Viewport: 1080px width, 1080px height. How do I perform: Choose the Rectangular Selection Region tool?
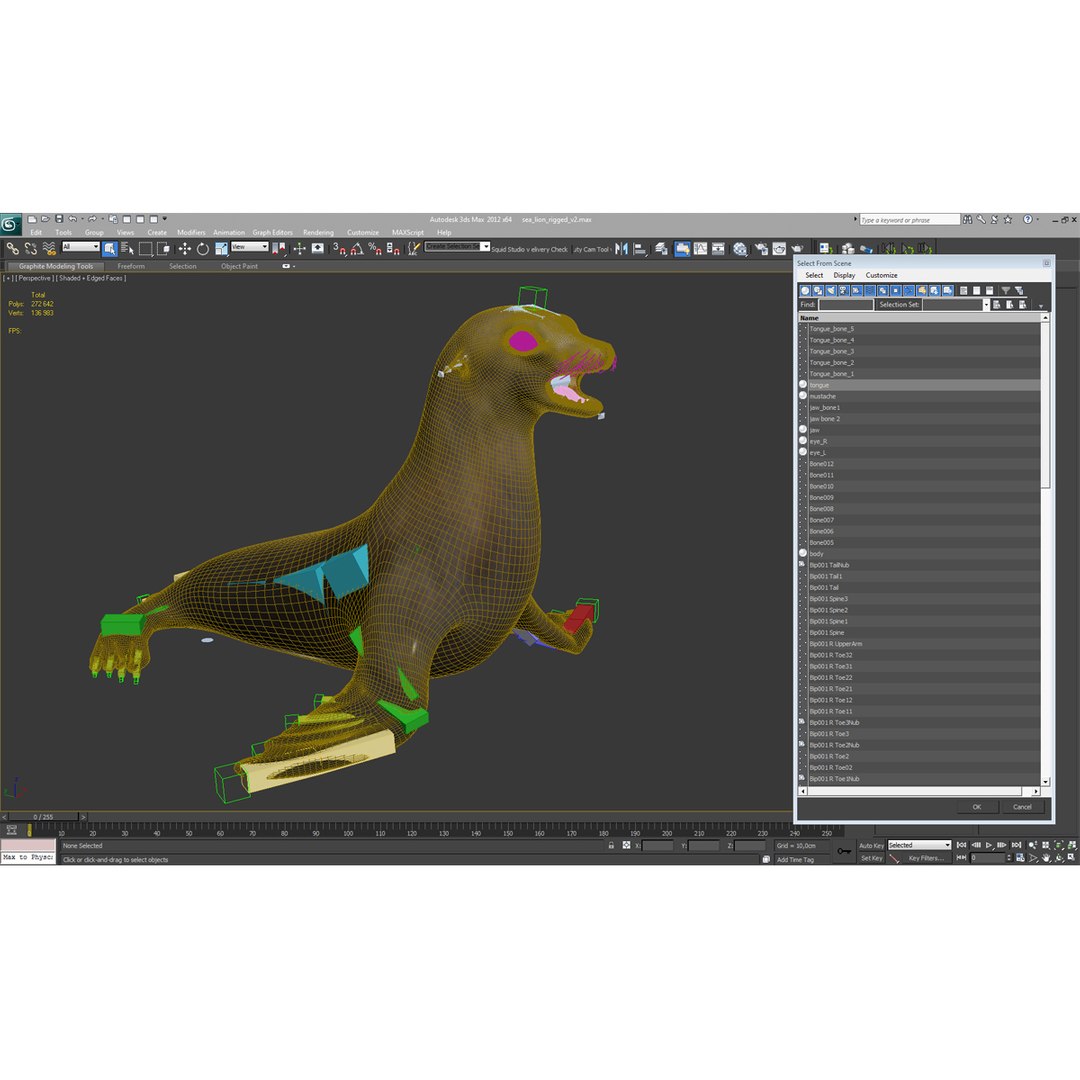pyautogui.click(x=145, y=249)
